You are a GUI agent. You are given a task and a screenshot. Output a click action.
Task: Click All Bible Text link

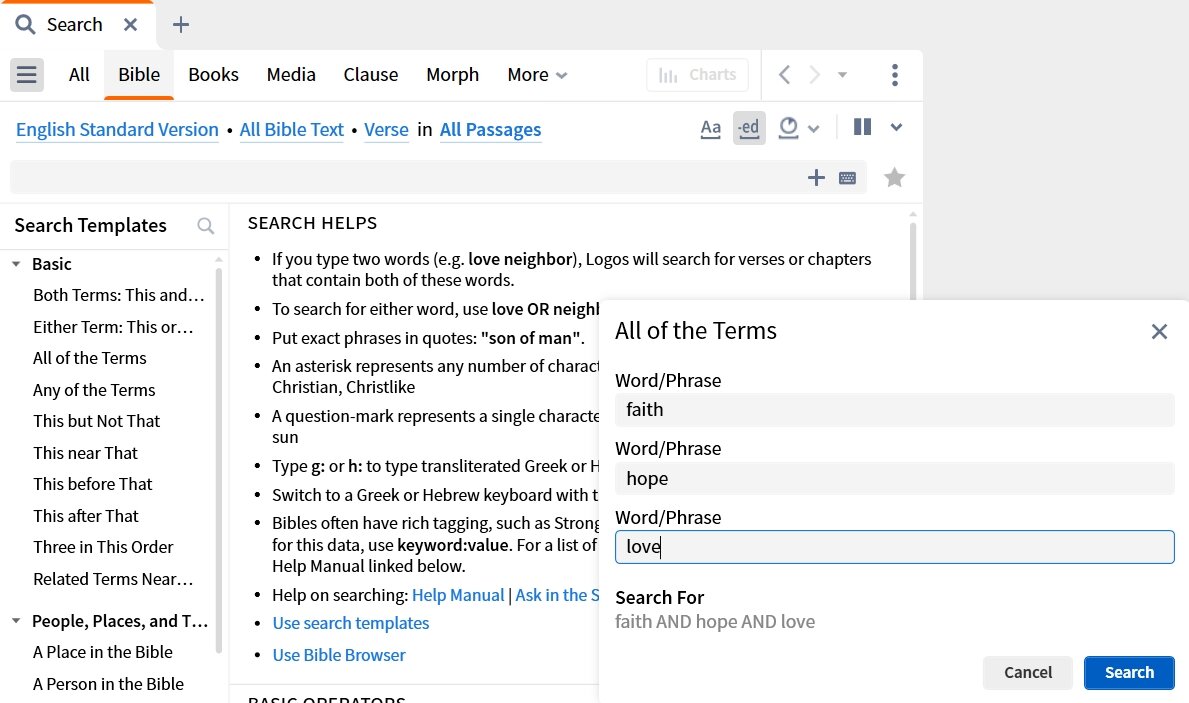pos(292,130)
